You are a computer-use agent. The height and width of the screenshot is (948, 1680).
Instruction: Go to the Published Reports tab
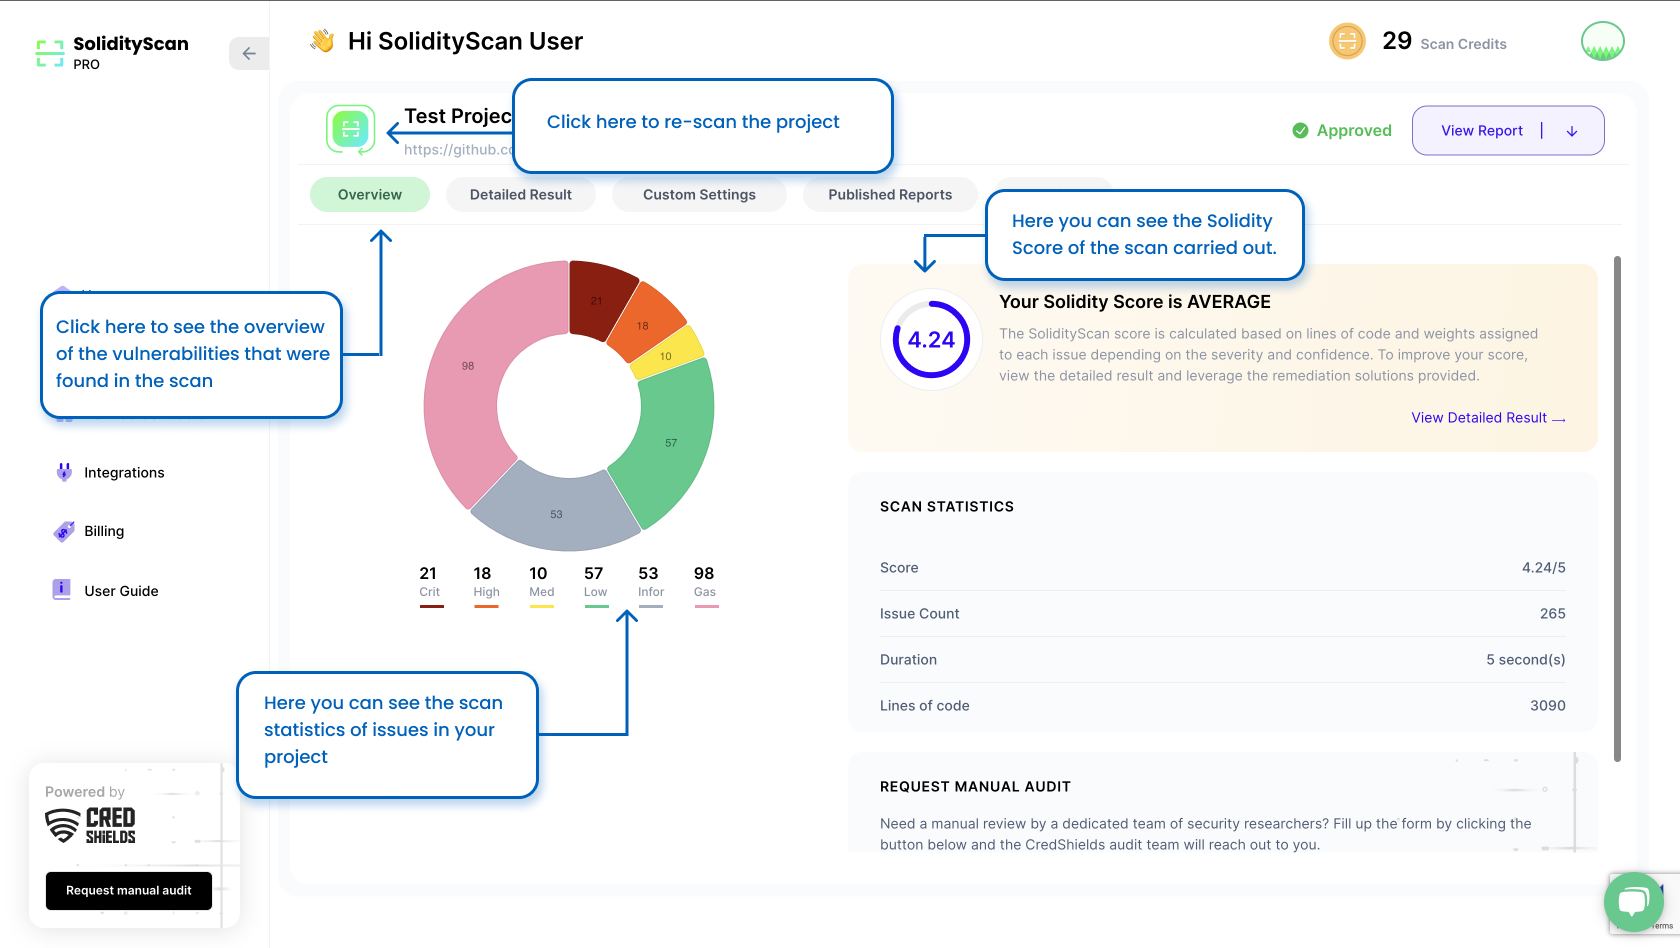889,195
